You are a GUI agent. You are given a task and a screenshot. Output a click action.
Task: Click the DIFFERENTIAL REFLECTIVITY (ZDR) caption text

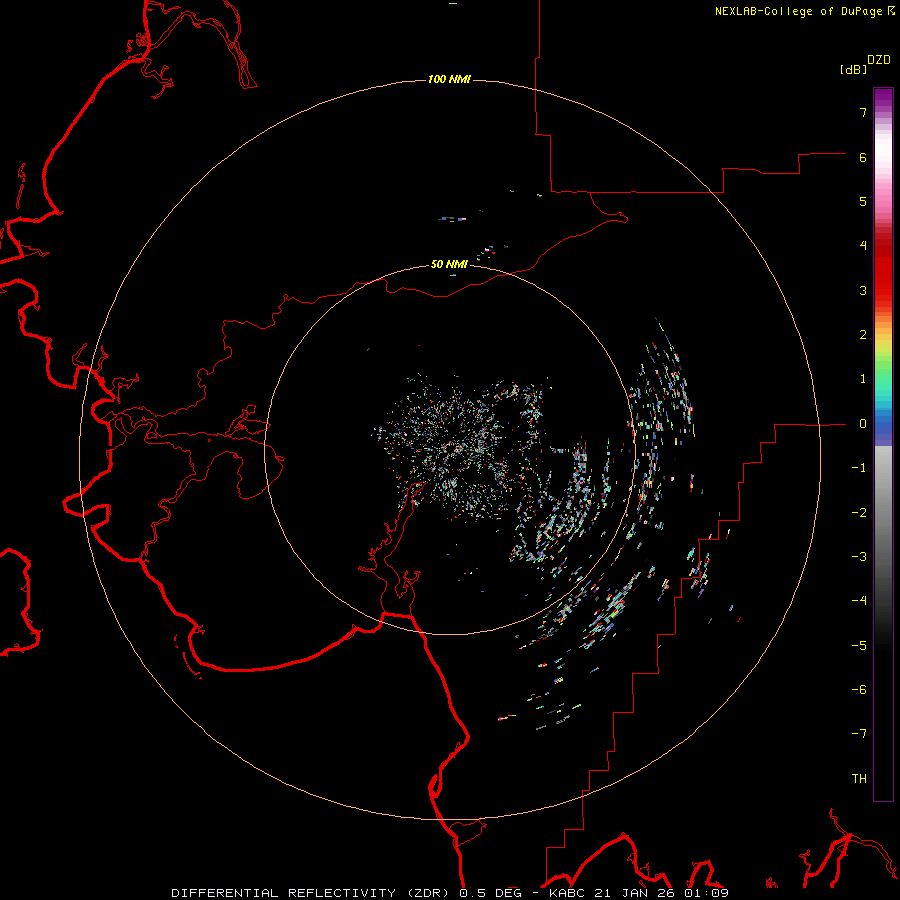tap(312, 893)
